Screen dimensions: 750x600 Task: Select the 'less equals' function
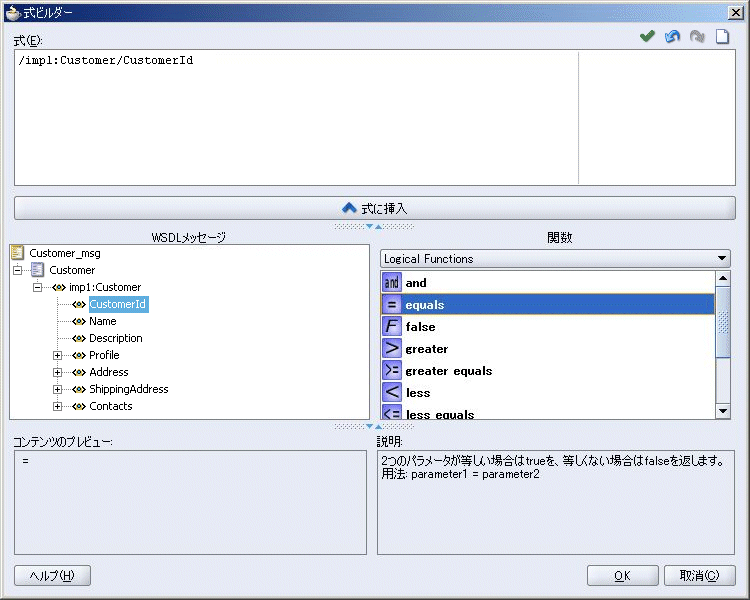(x=548, y=412)
